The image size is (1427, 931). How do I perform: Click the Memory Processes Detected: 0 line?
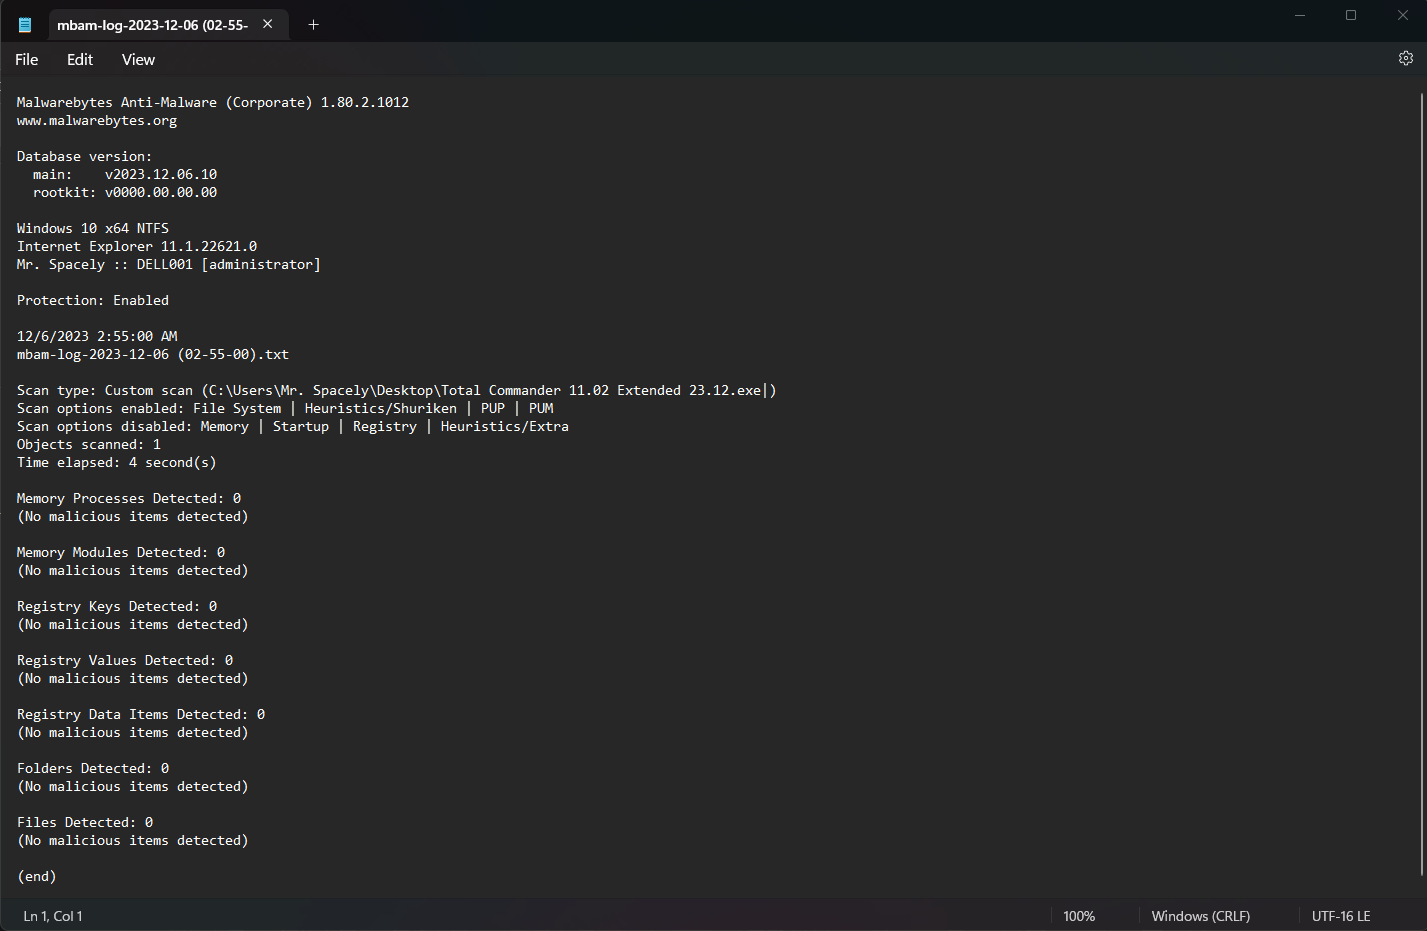129,498
